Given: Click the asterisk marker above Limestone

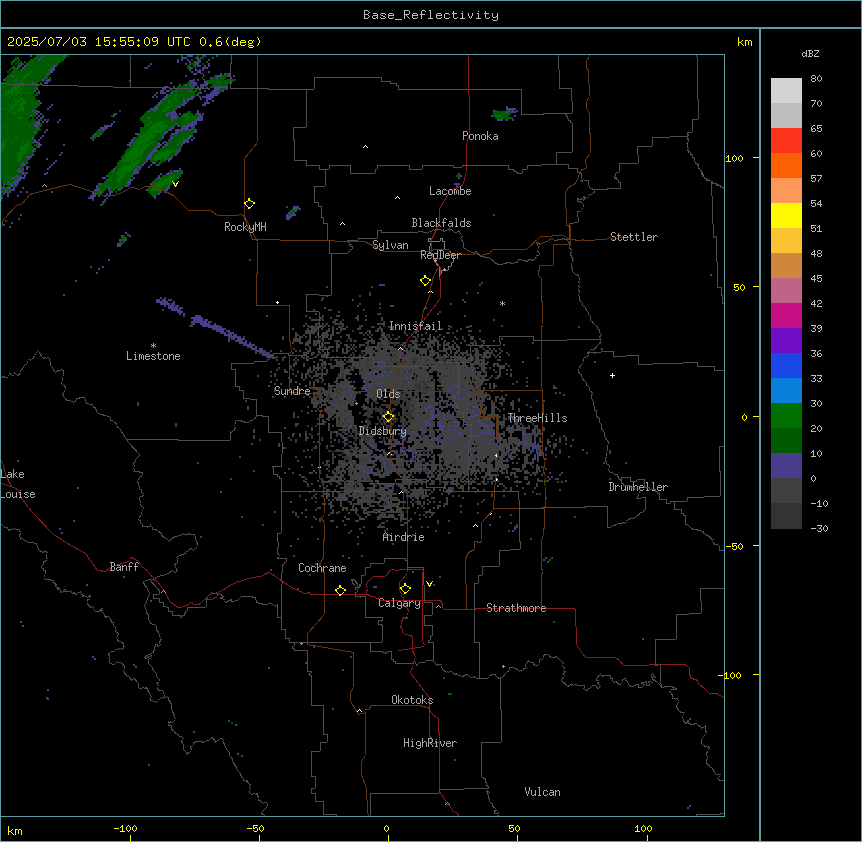Looking at the screenshot, I should click(153, 346).
